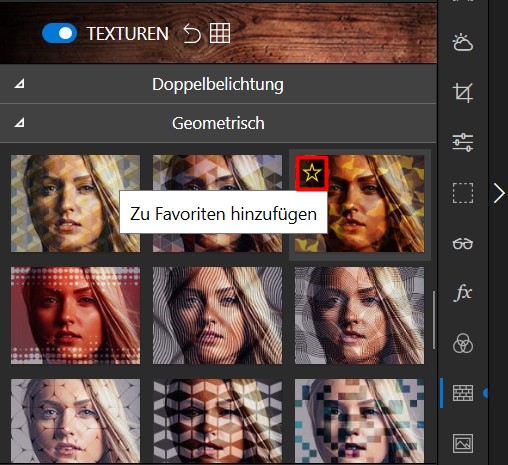The image size is (508, 465).
Task: Open the weather sun-cloud tool in sidebar
Action: pos(463,42)
